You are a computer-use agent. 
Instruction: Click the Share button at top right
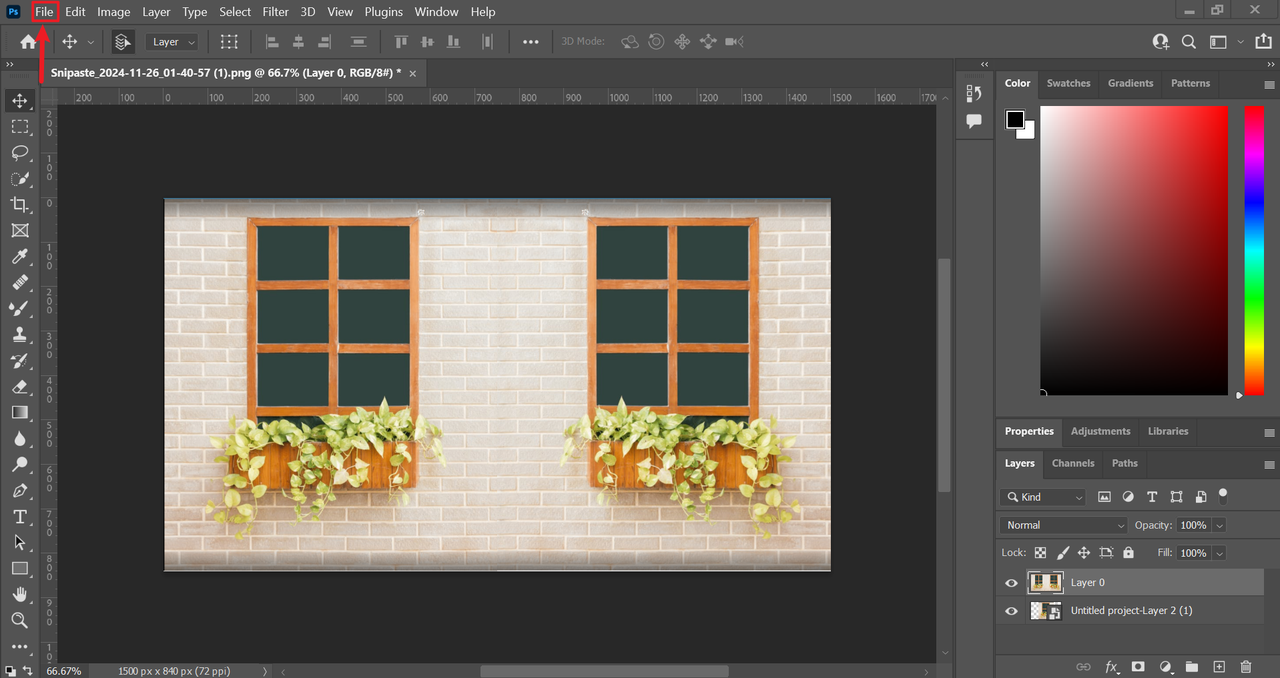(x=1263, y=42)
